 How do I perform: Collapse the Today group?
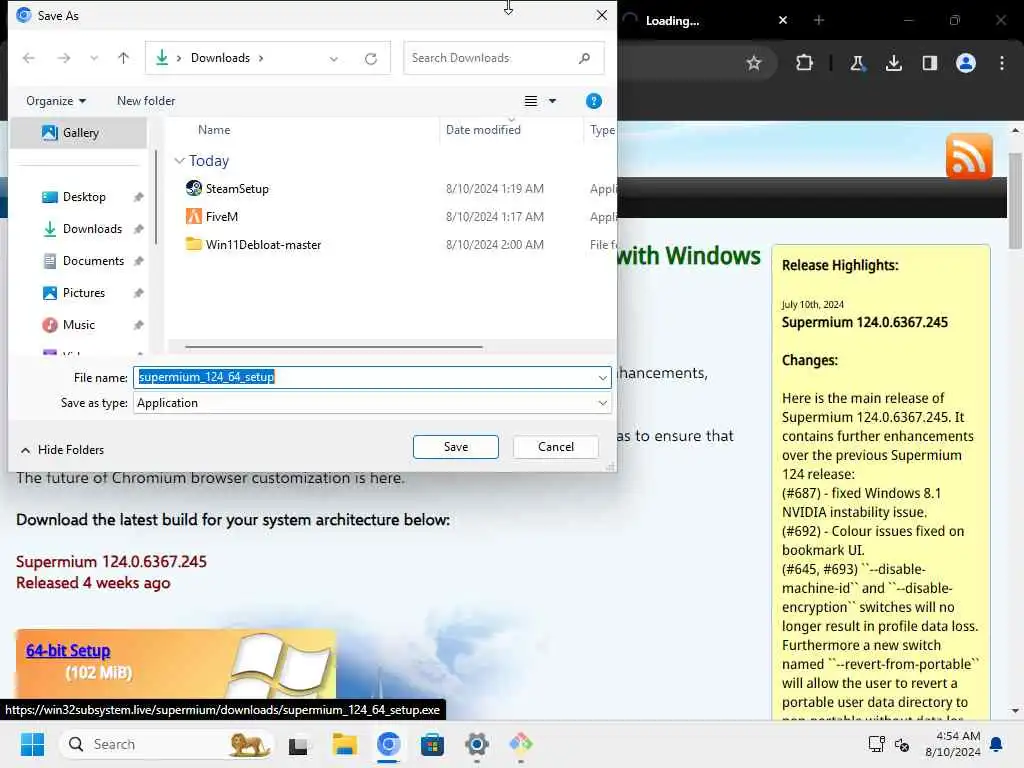click(x=180, y=161)
